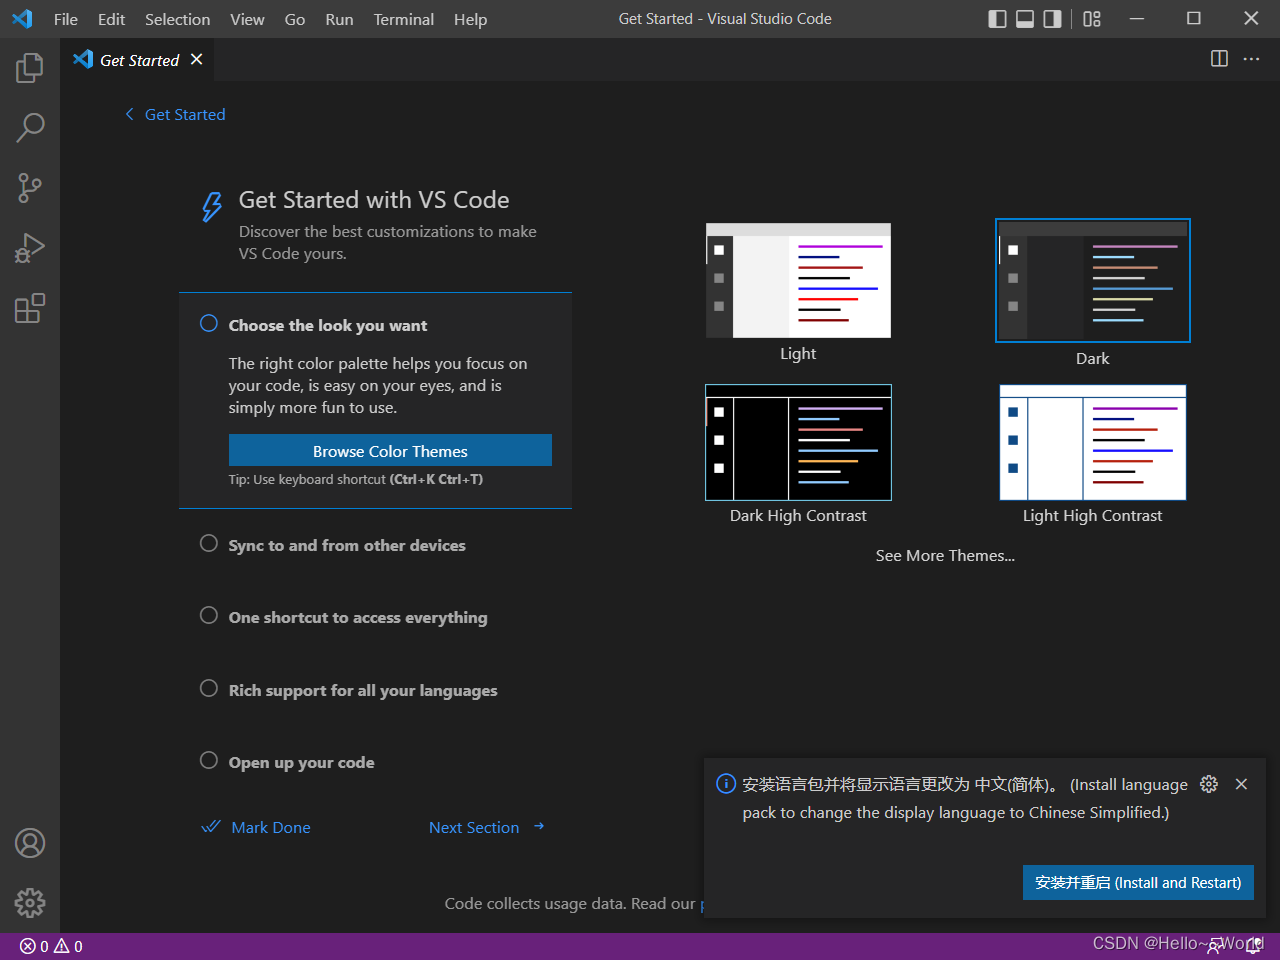The width and height of the screenshot is (1280, 960).
Task: Click the Browse Color Themes button
Action: coord(390,450)
